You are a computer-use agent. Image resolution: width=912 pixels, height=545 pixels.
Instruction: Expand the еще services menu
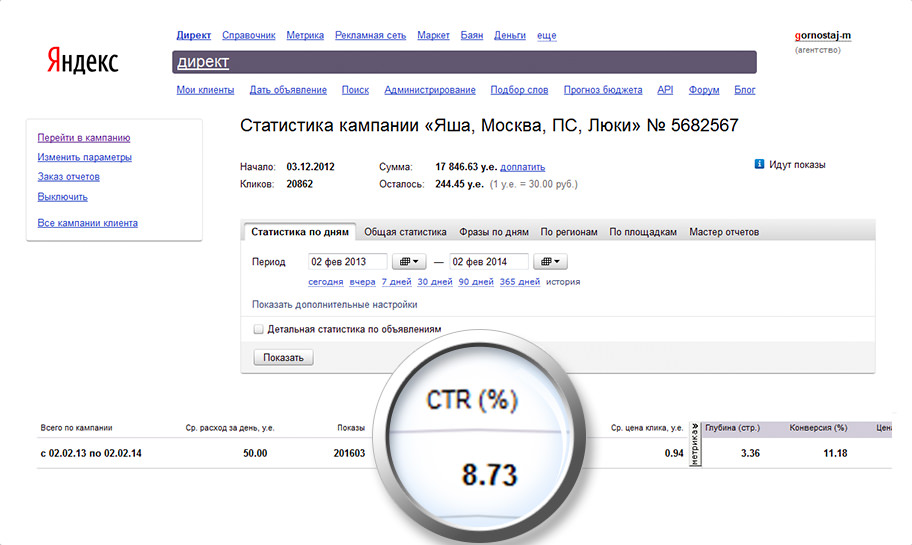[547, 35]
